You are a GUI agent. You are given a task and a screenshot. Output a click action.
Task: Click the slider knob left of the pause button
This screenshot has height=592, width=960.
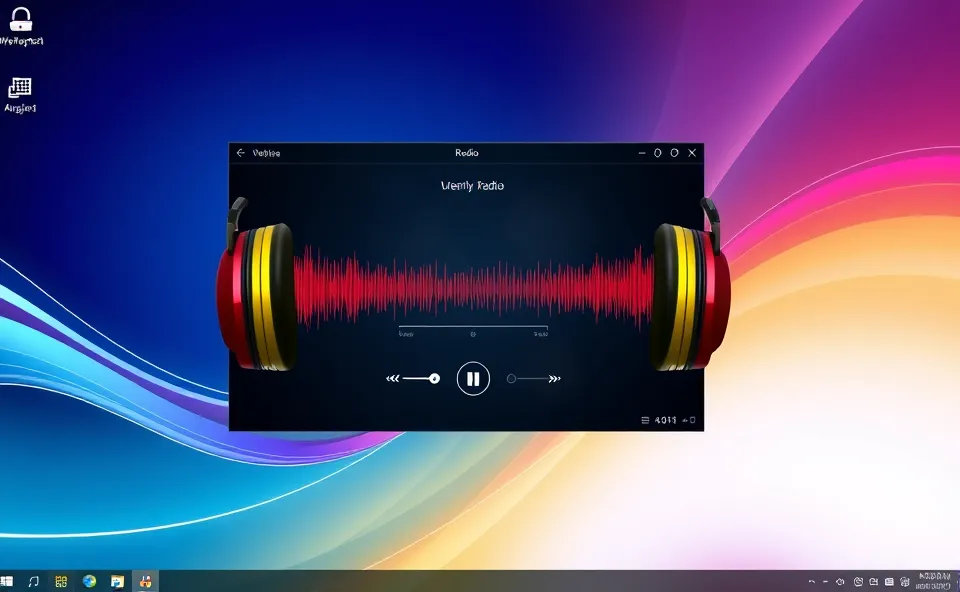point(434,379)
